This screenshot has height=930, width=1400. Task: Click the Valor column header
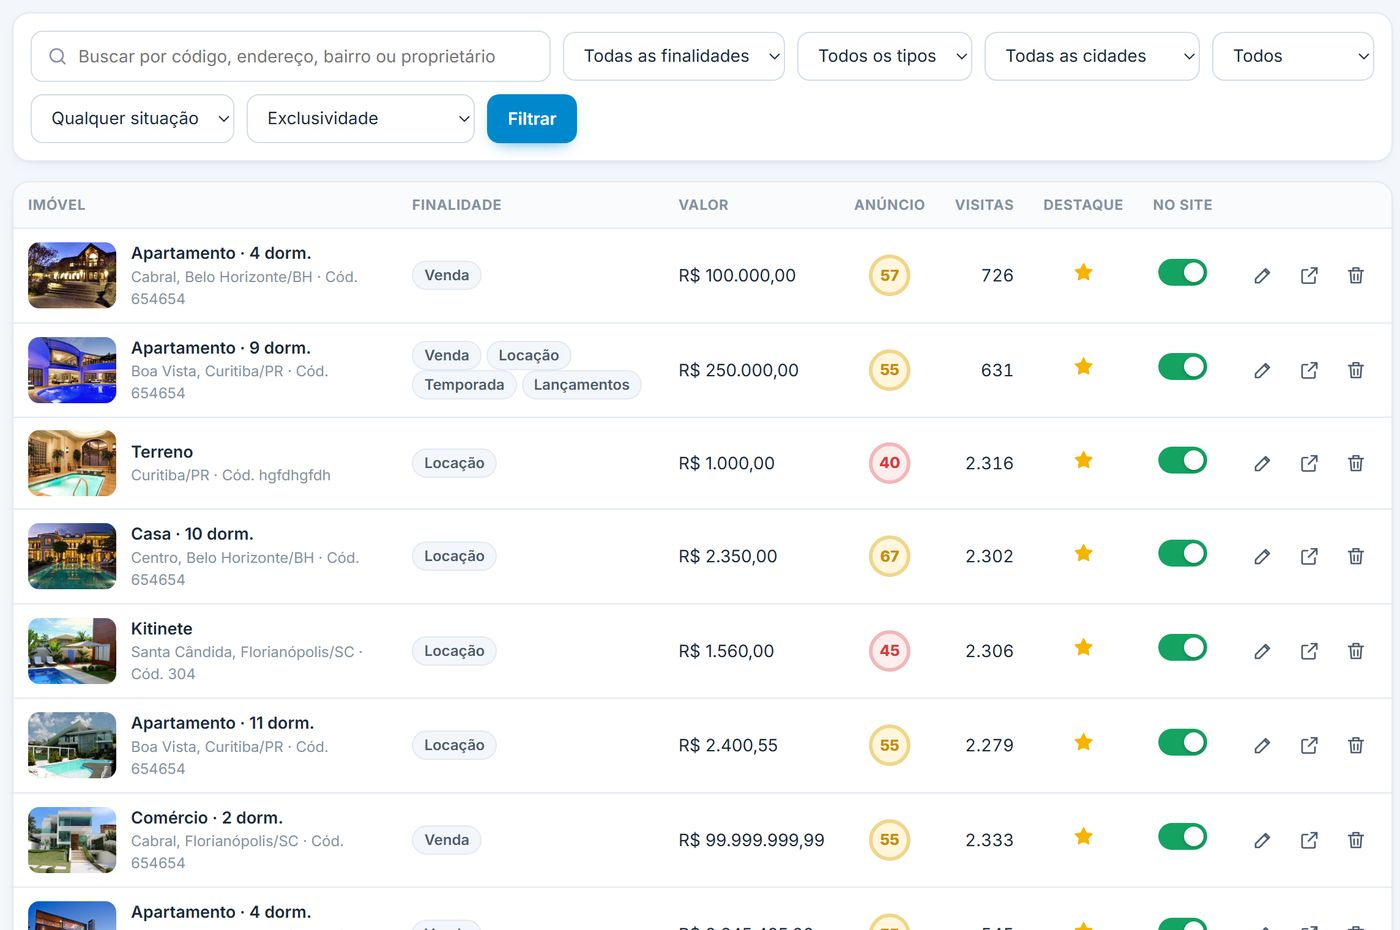703,205
